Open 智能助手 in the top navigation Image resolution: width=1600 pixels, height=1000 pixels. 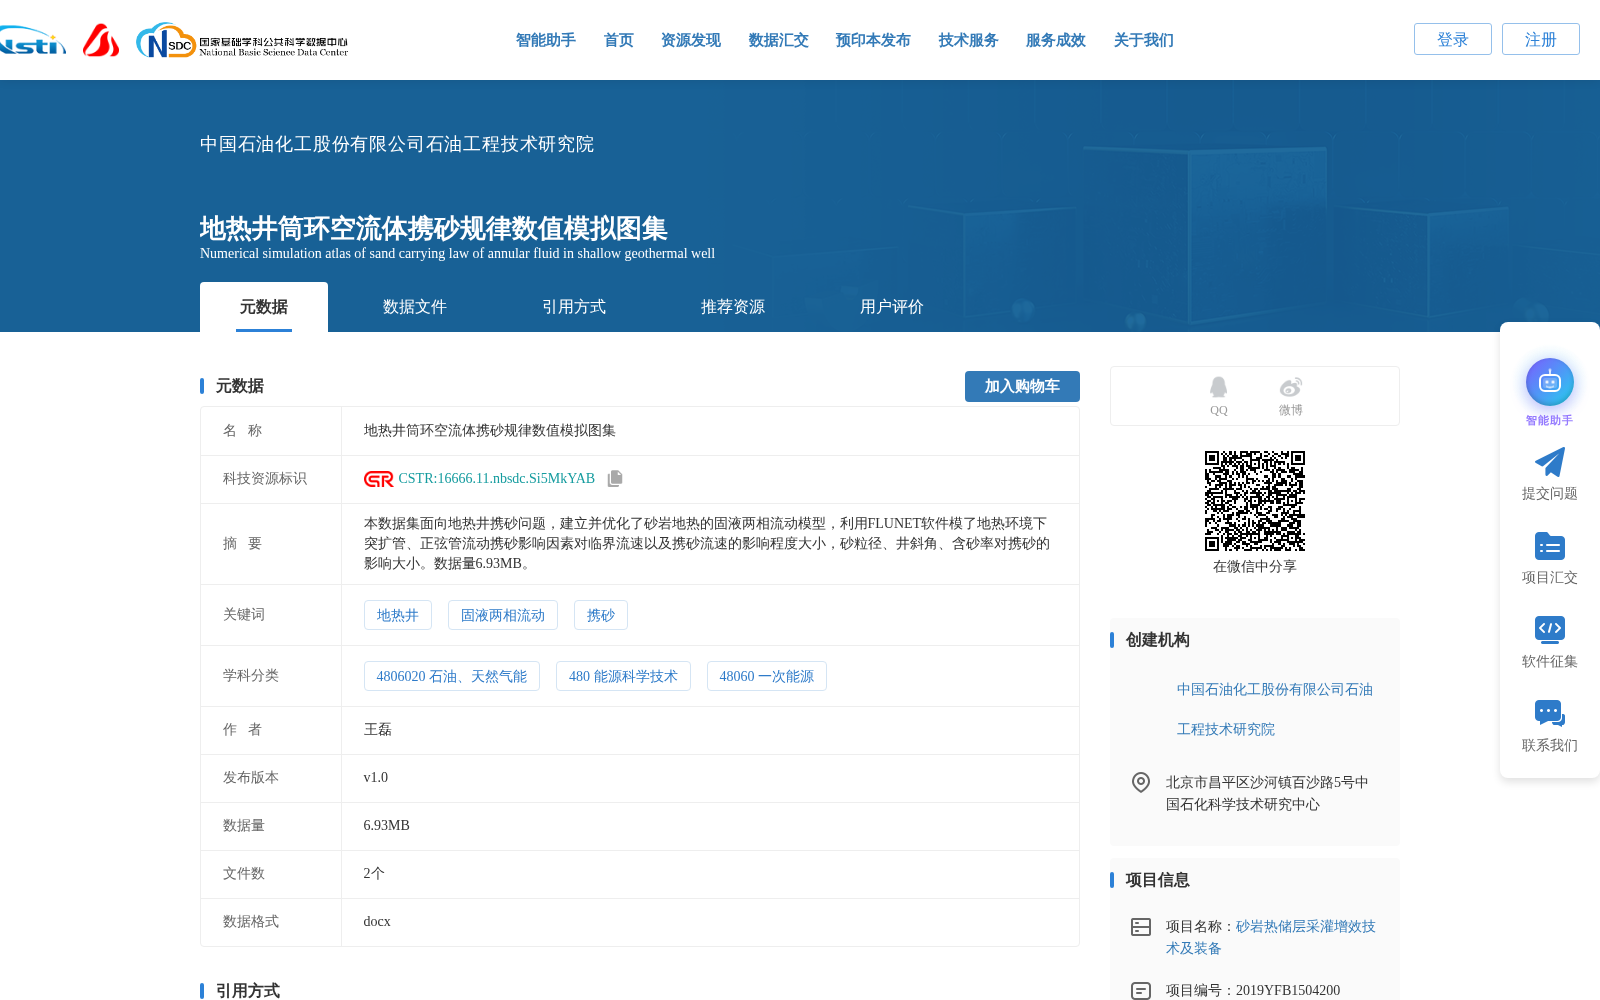545,40
